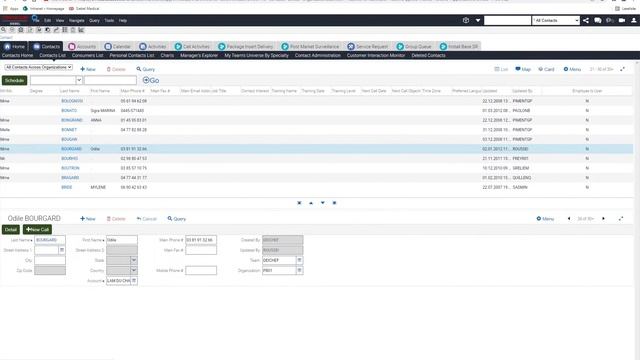Image resolution: width=640 pixels, height=360 pixels.
Task: Maximize the contact form applet
Action: click(x=621, y=219)
